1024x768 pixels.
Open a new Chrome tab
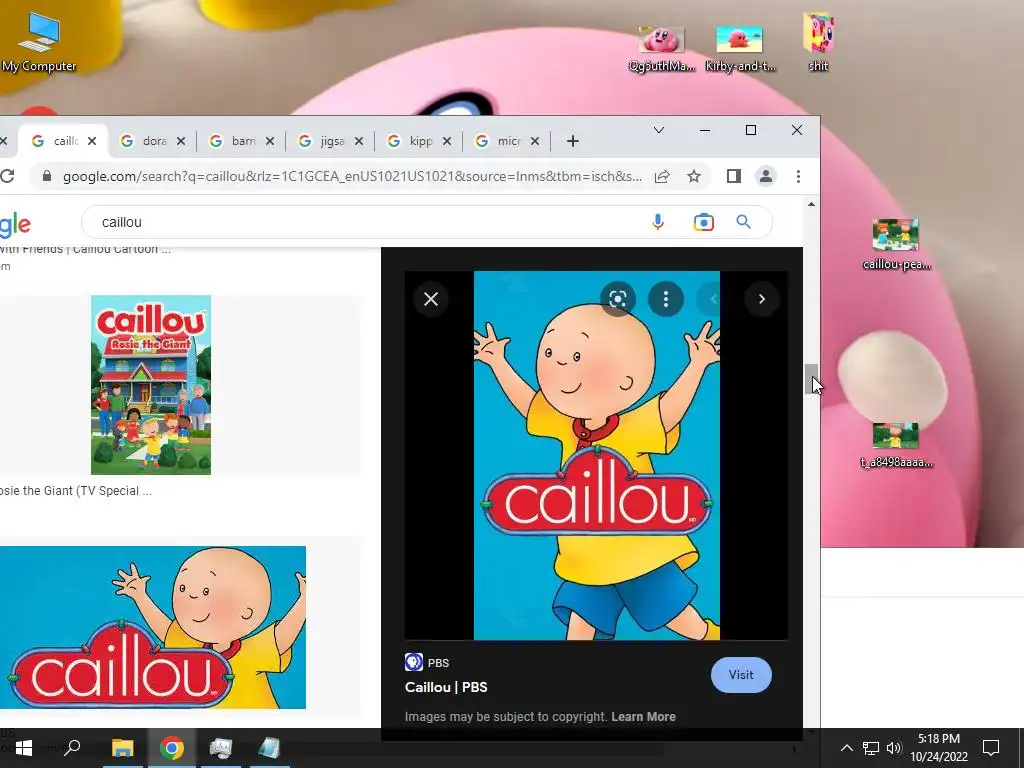pos(573,141)
